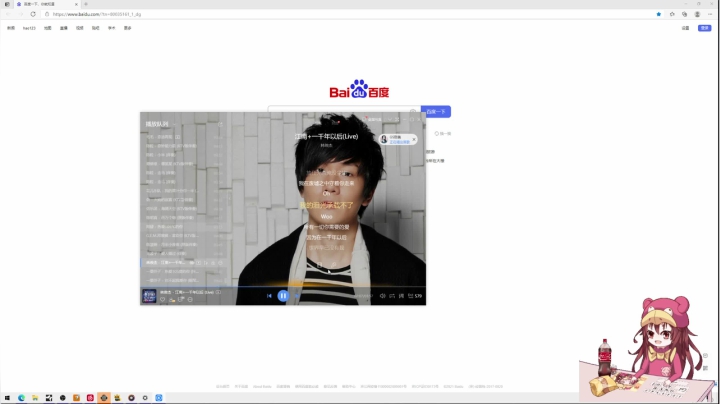Open the browser collections icon

685,14
